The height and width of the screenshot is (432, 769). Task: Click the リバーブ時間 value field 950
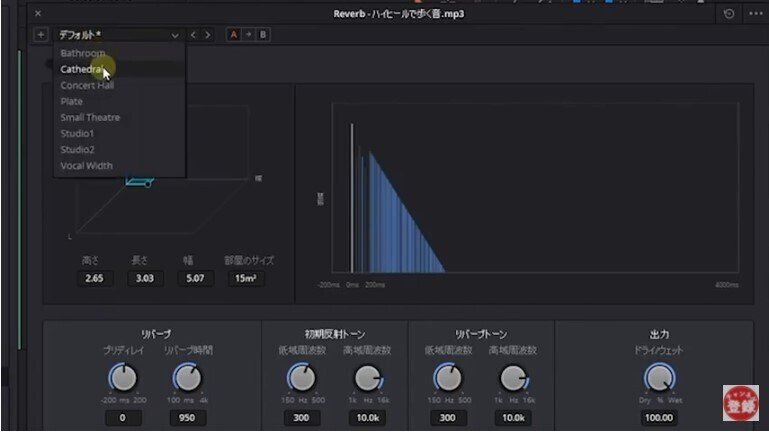click(187, 418)
